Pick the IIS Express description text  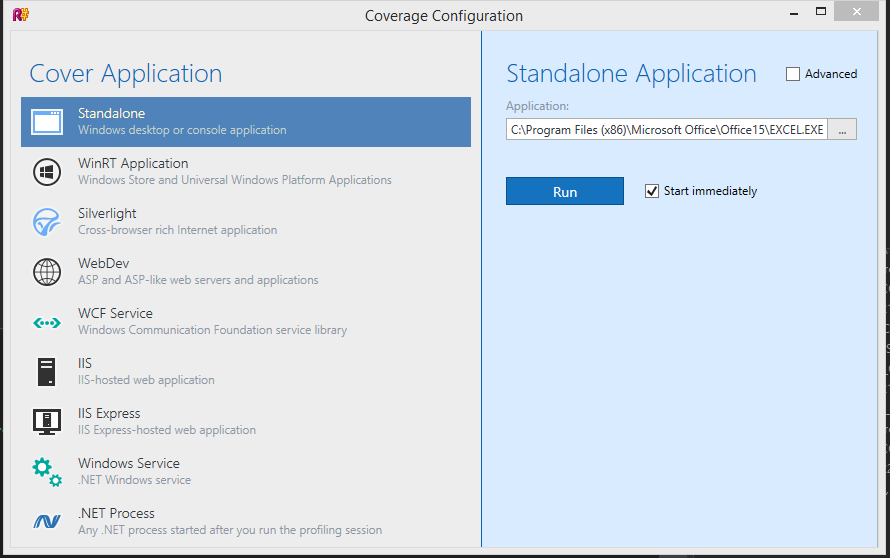pyautogui.click(x=167, y=430)
